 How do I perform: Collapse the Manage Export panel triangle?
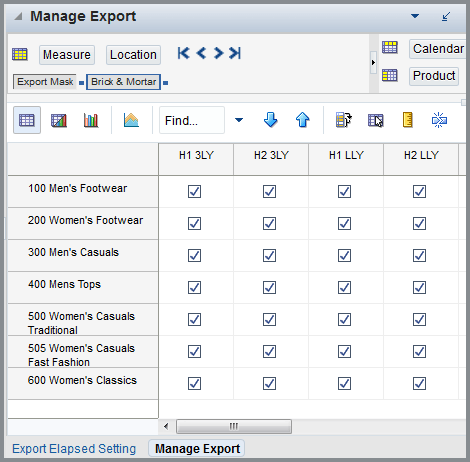click(18, 16)
